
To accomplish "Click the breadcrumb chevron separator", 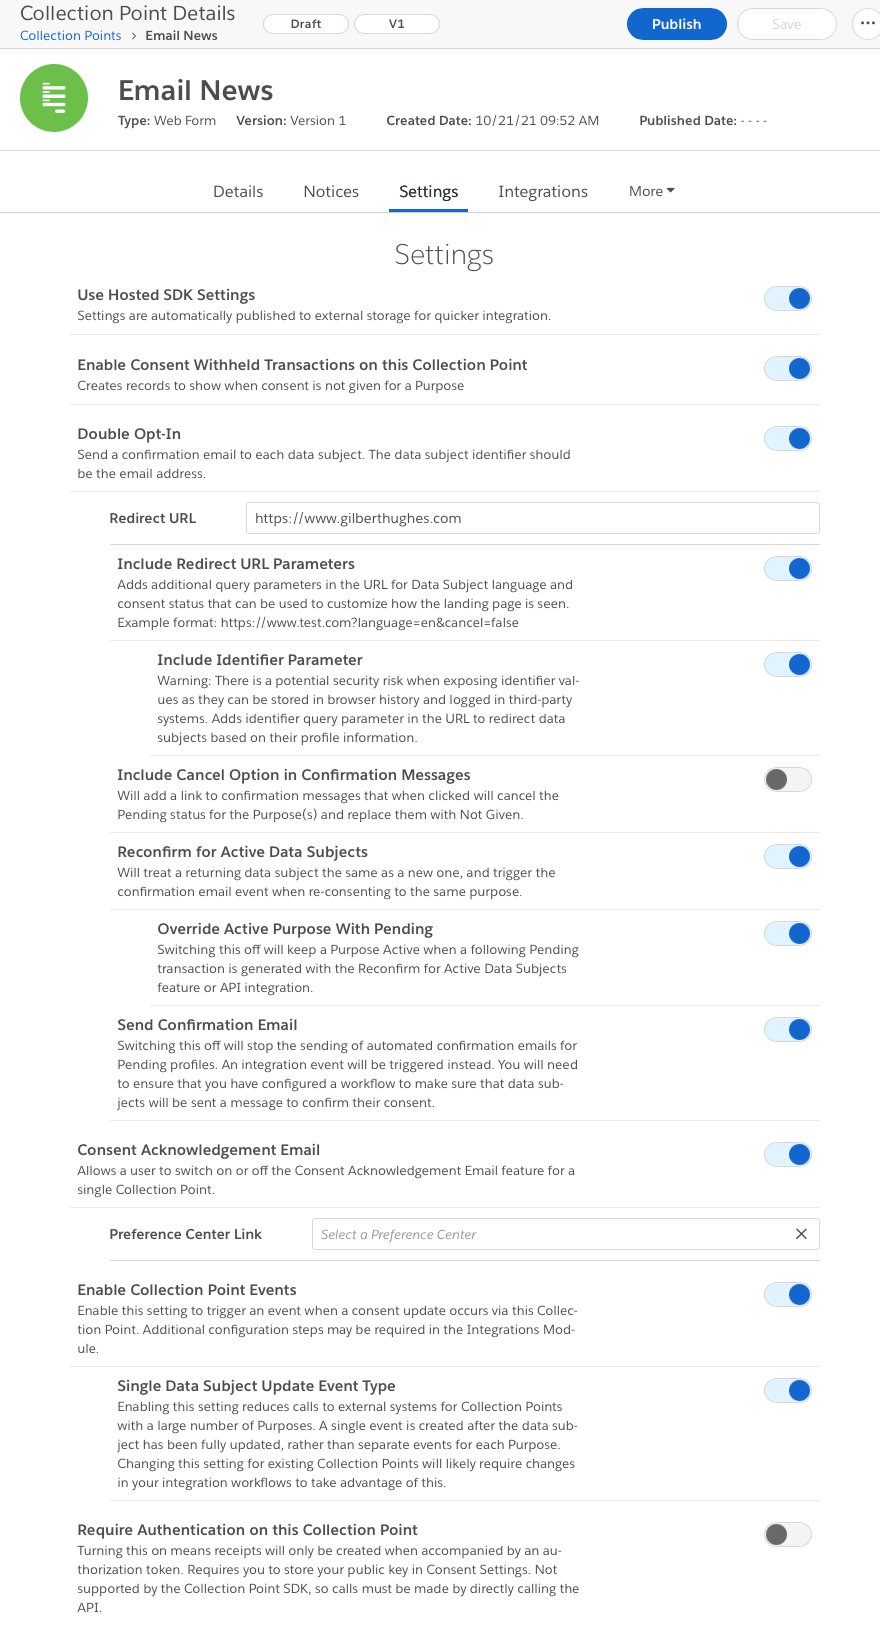I will [x=133, y=36].
